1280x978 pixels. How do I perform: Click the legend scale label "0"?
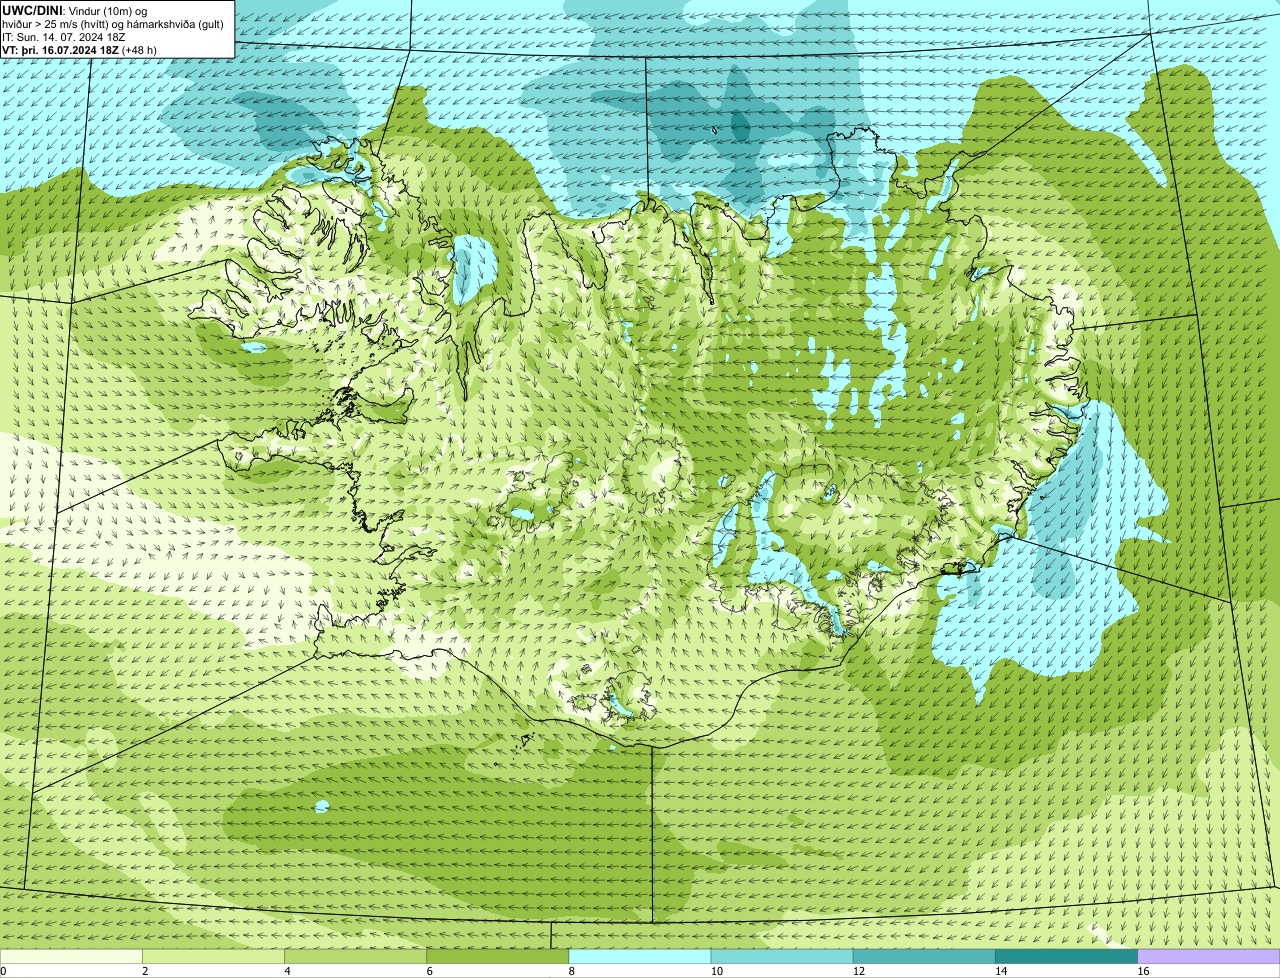tap(4, 971)
